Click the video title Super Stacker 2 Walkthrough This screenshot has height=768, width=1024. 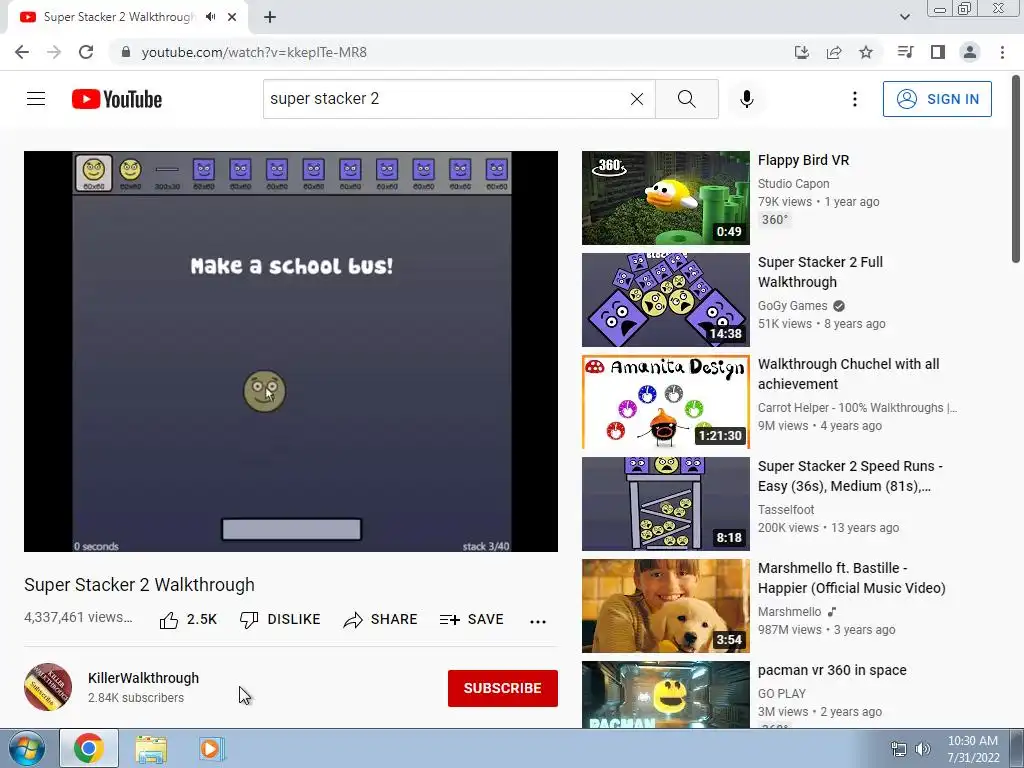click(x=139, y=584)
